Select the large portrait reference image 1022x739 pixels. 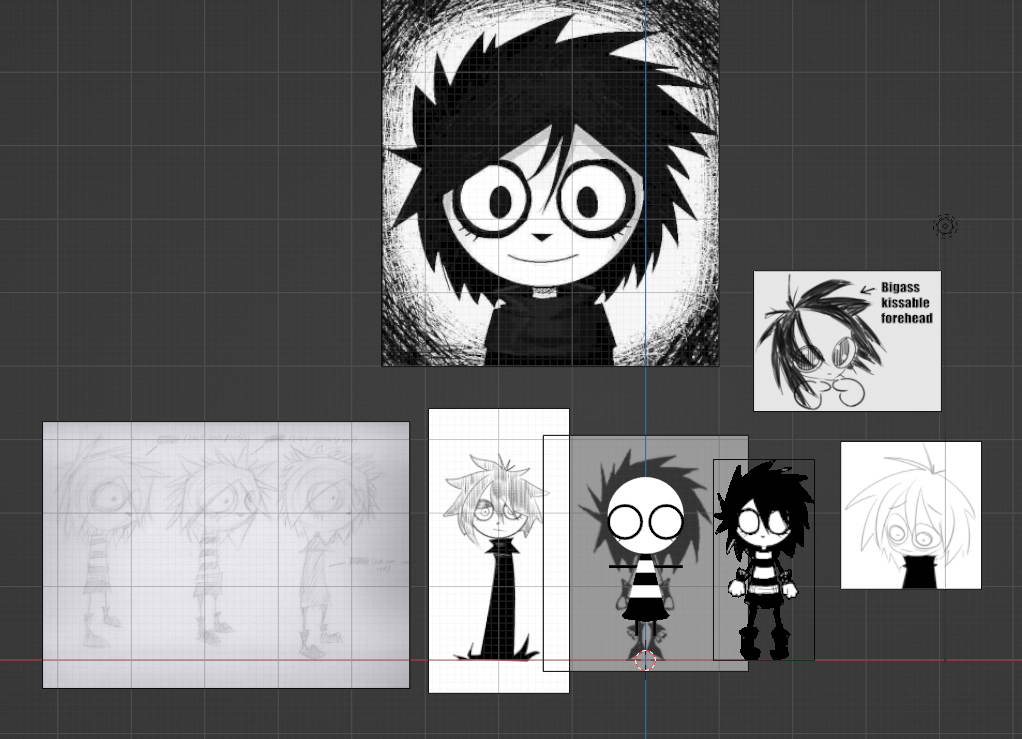point(550,182)
